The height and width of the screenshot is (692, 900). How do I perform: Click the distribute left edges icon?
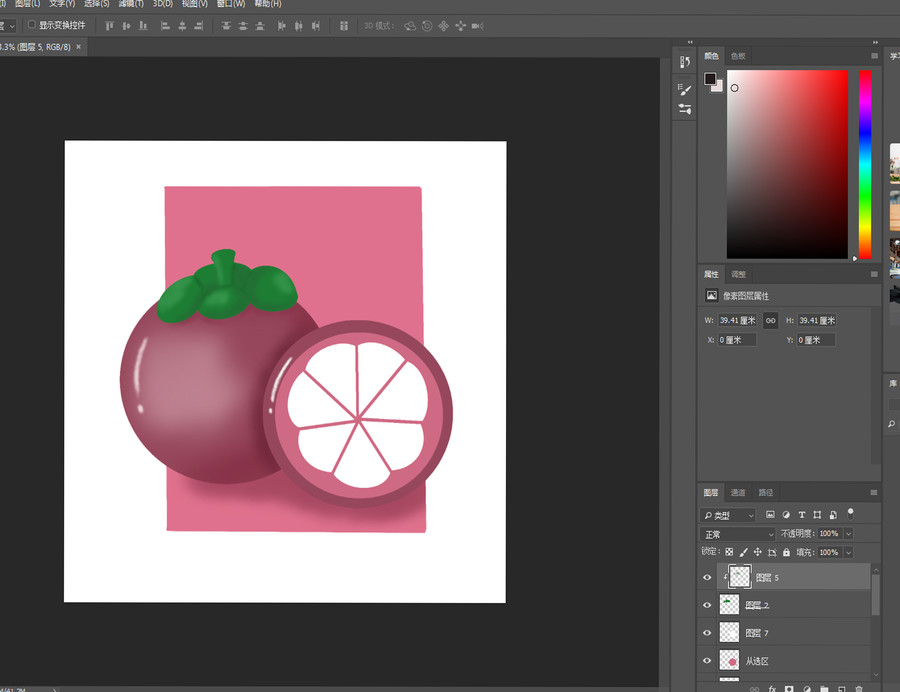point(282,26)
